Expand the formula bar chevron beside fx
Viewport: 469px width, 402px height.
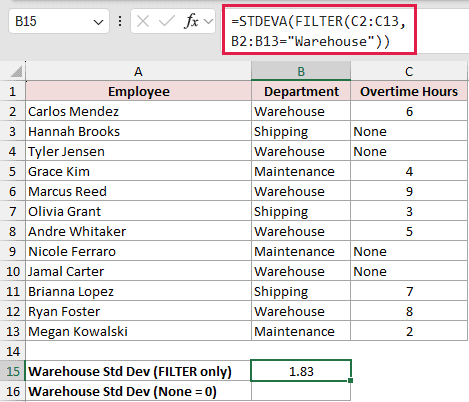(x=208, y=22)
